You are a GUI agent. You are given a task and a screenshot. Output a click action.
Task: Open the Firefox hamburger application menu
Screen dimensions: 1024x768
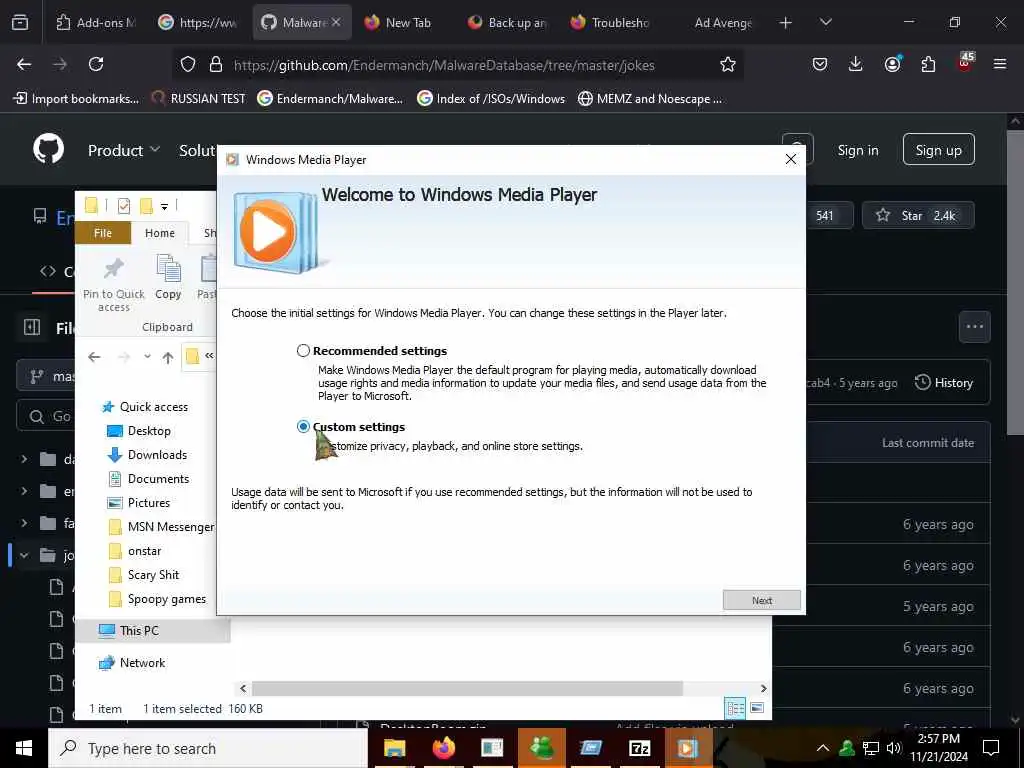[1000, 64]
